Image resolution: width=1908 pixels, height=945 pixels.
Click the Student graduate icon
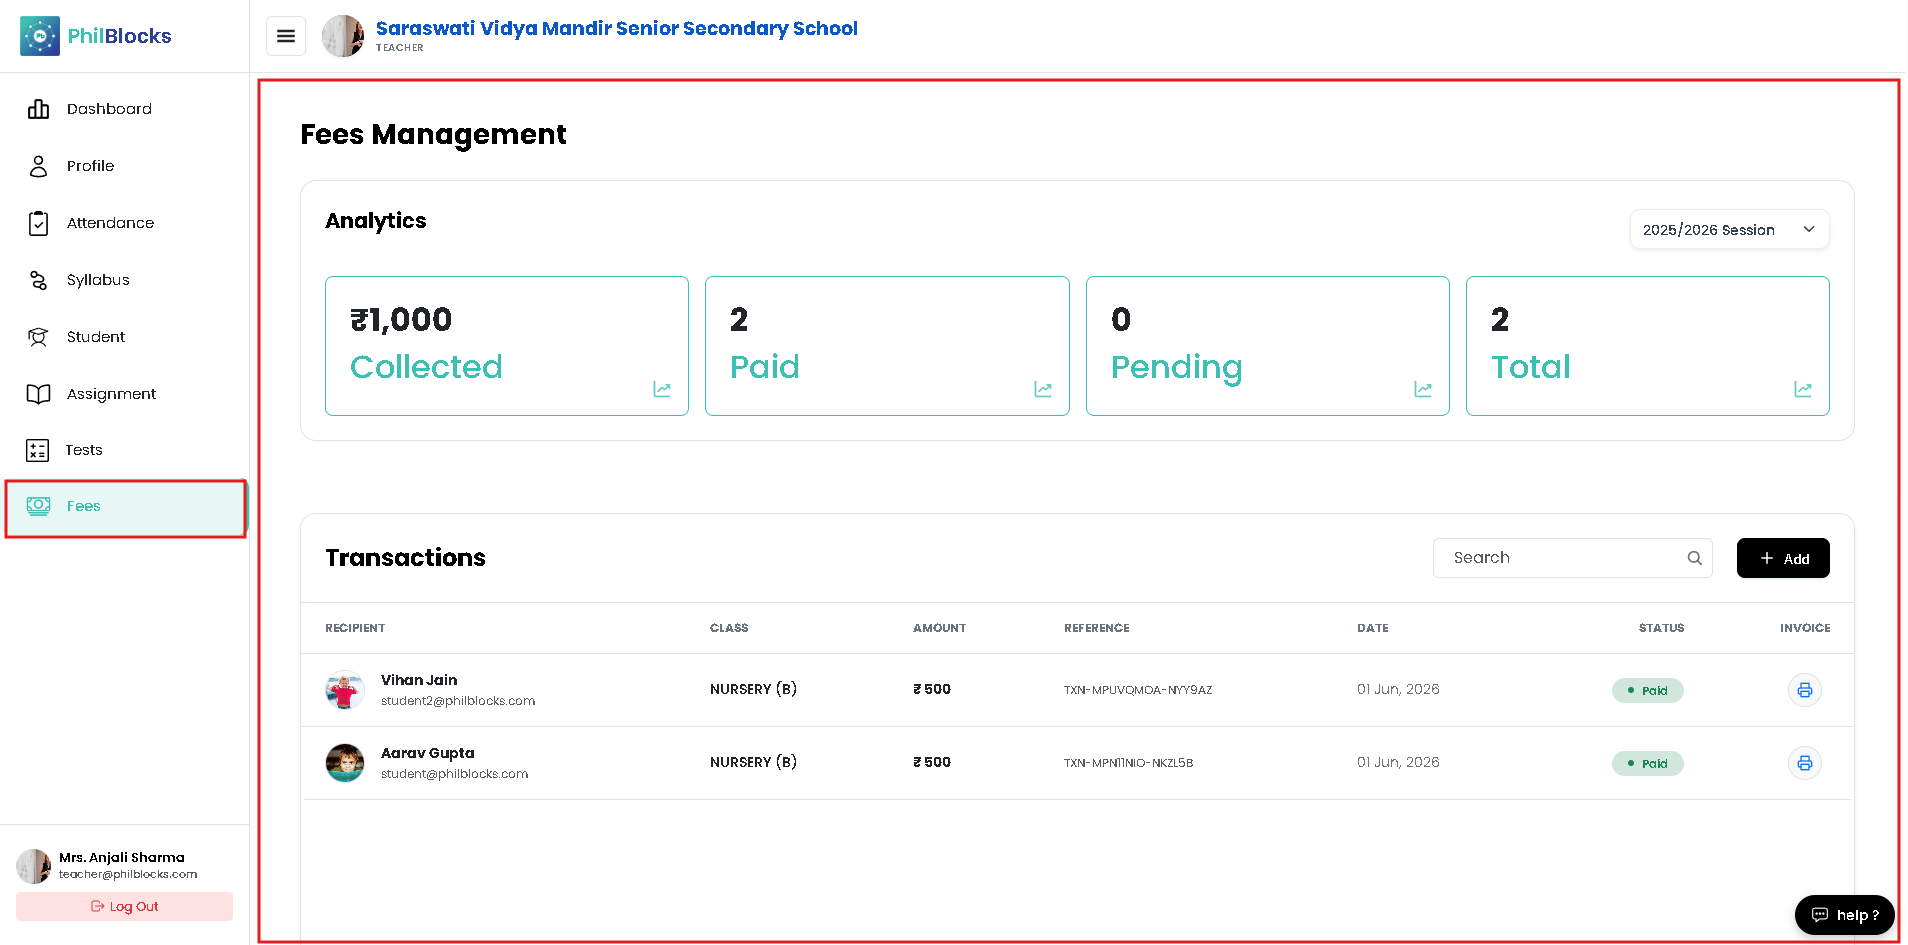[x=38, y=337]
